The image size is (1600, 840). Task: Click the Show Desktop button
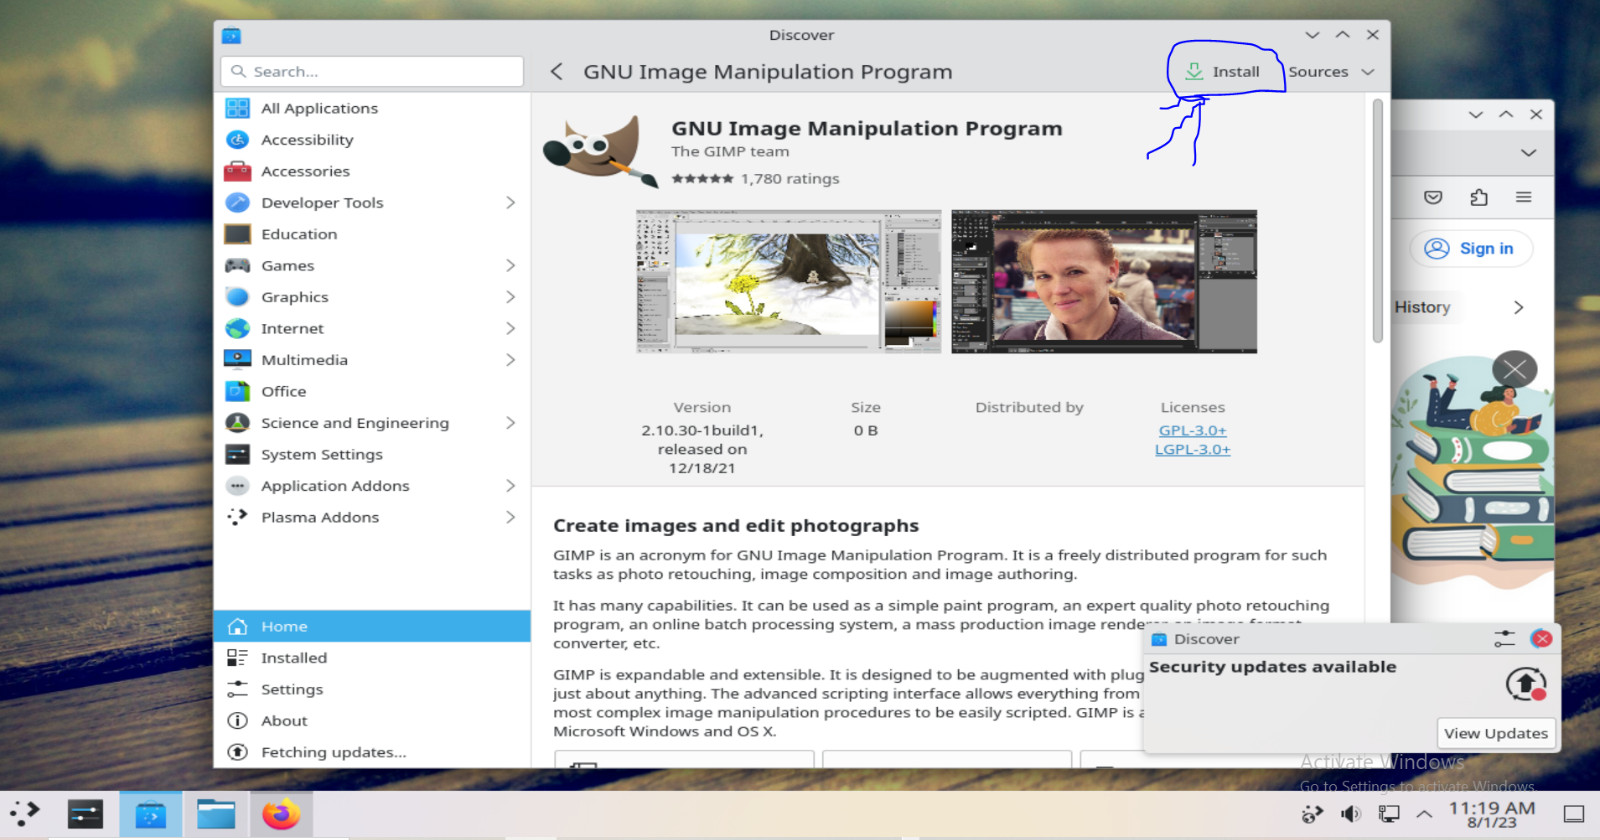pos(1574,814)
